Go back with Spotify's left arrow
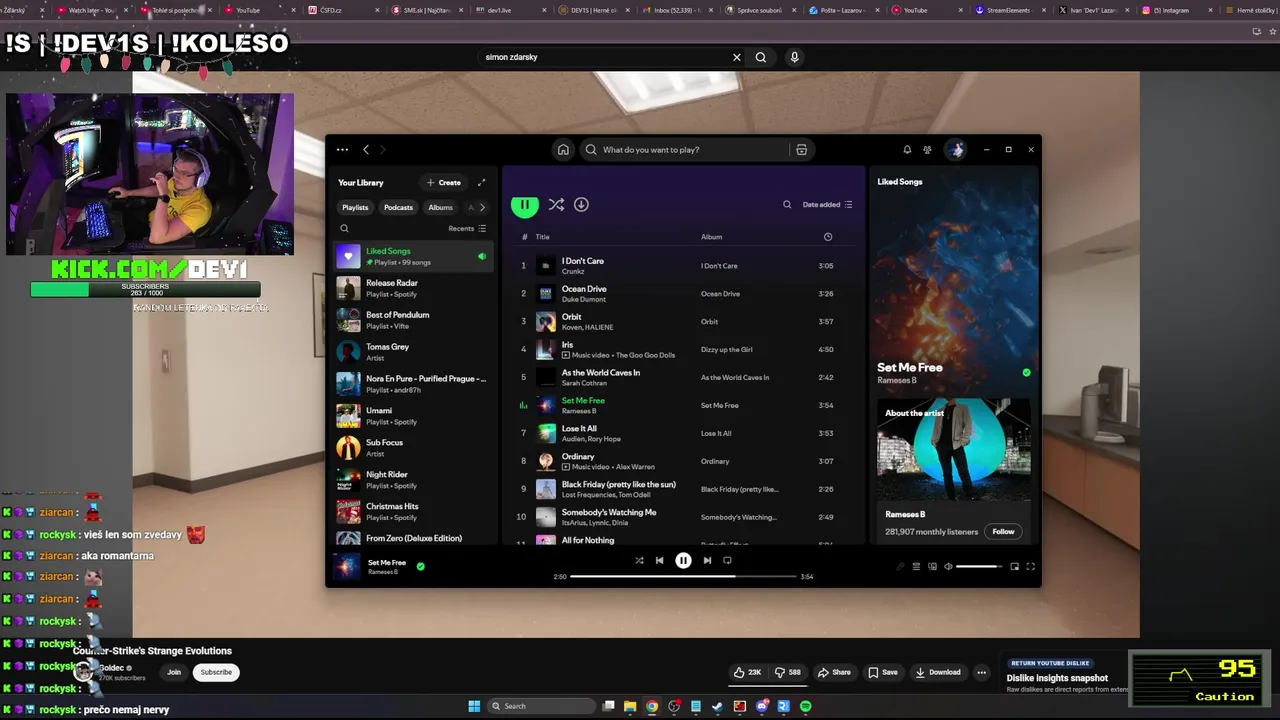This screenshot has height=720, width=1280. click(366, 150)
